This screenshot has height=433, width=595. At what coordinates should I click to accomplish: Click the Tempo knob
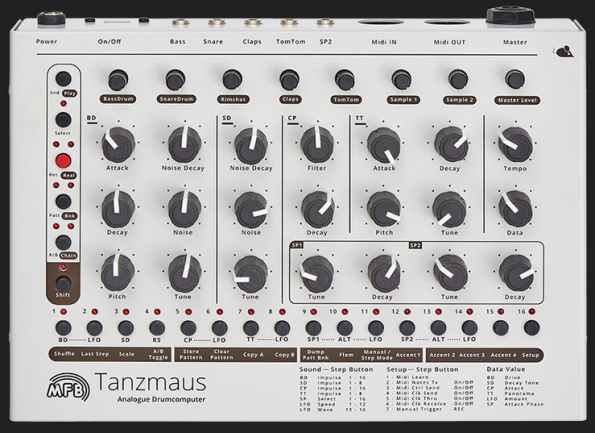click(x=515, y=145)
